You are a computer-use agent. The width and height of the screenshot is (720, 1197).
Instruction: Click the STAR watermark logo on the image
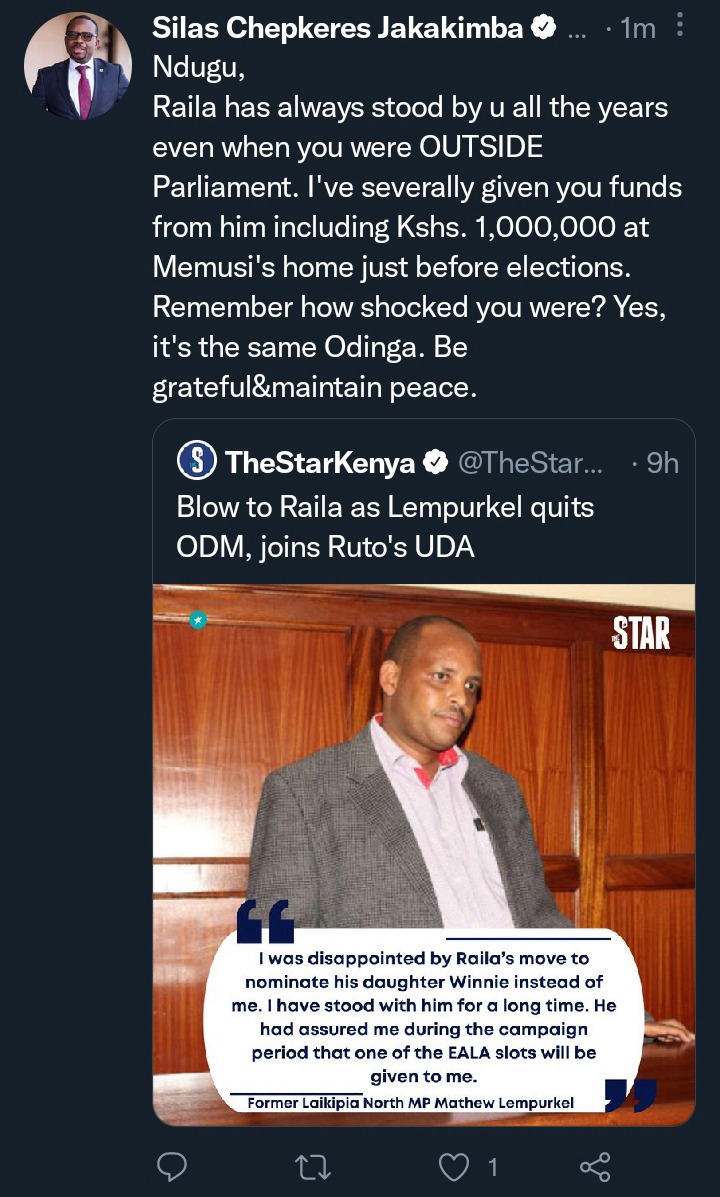(641, 633)
